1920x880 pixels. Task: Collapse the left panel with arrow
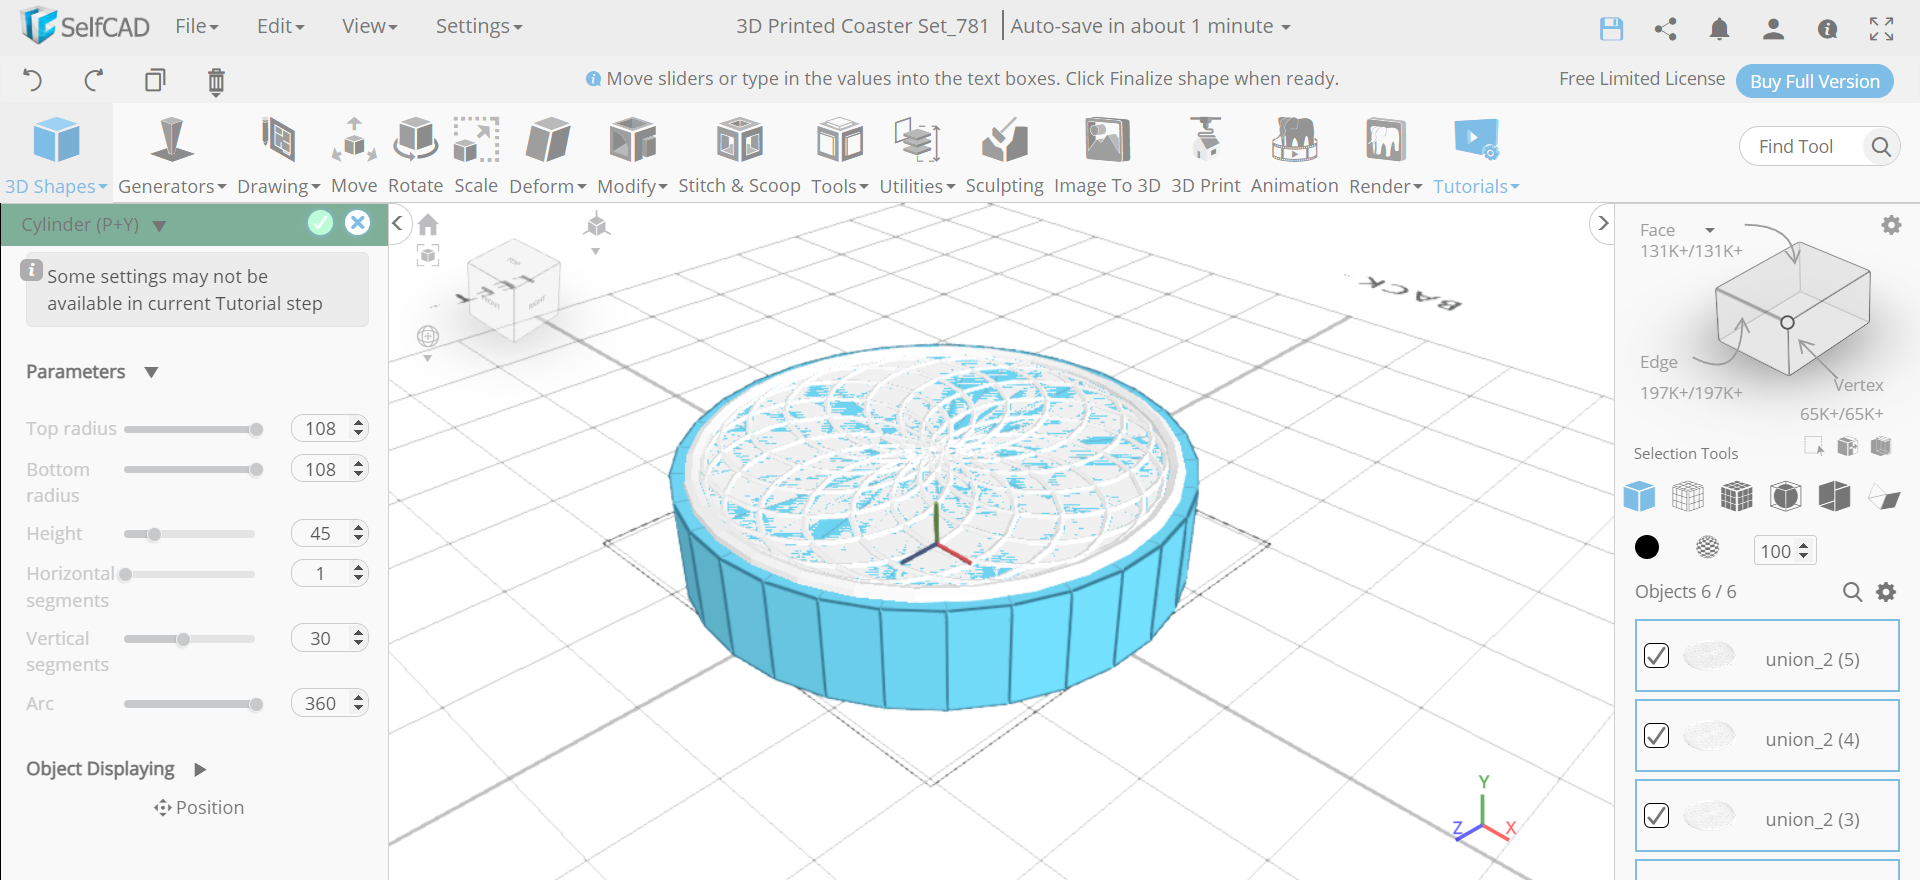click(x=397, y=223)
